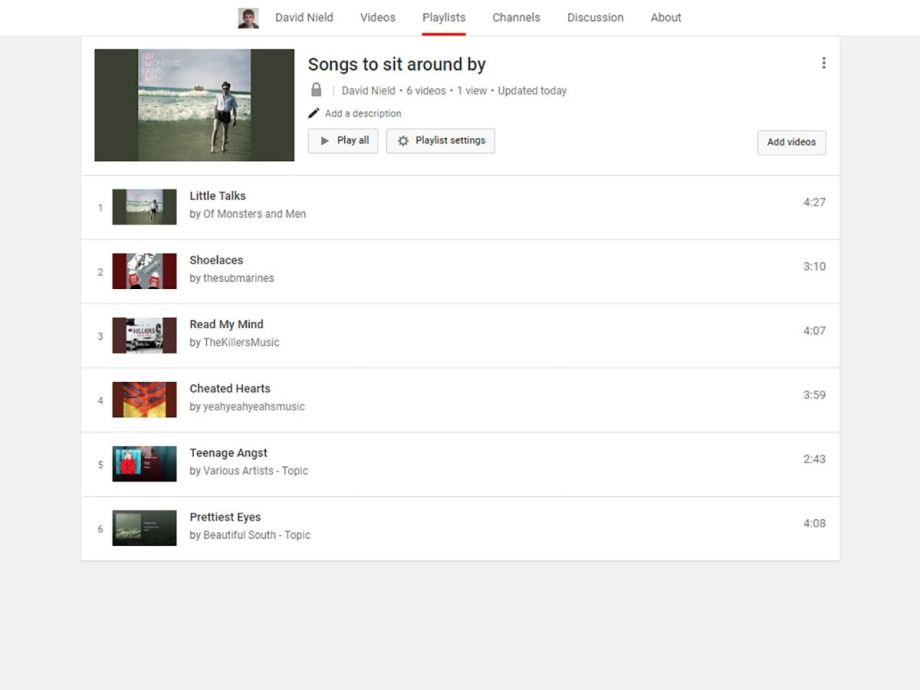Open the three-dot playlist options menu
Screen dimensions: 920x690
point(824,62)
